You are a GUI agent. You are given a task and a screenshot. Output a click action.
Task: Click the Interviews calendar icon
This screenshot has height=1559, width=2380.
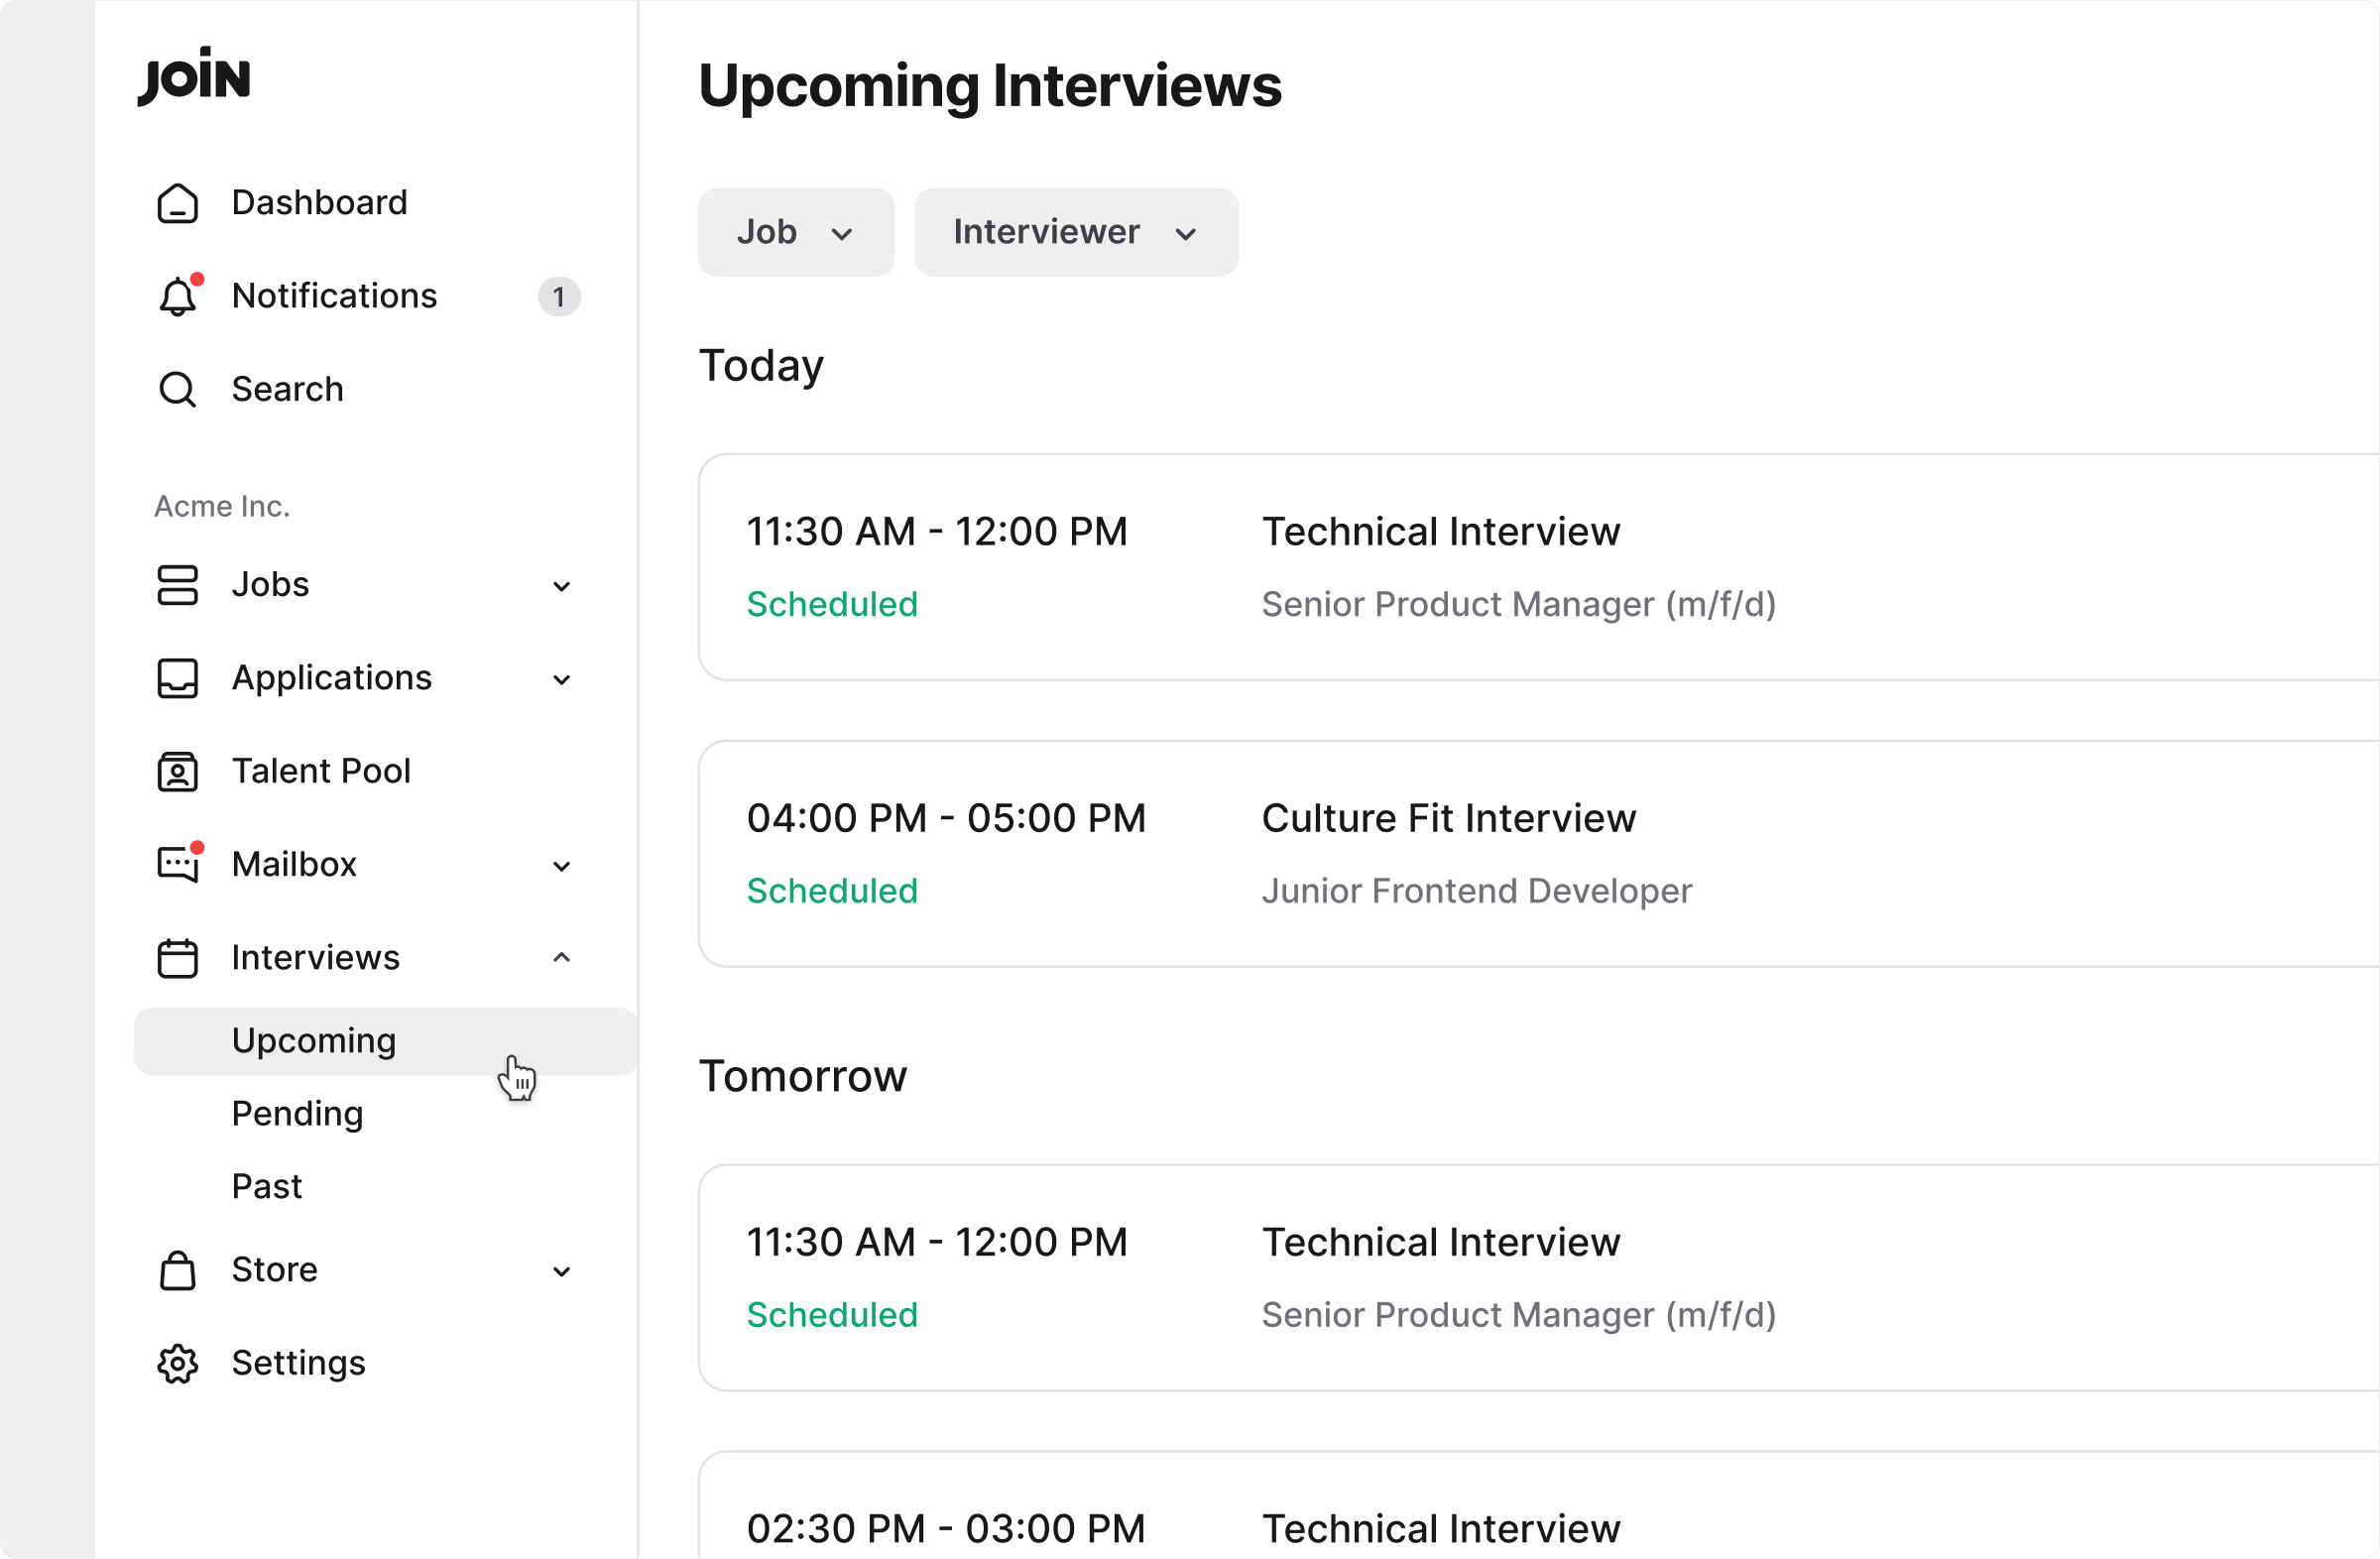tap(178, 958)
